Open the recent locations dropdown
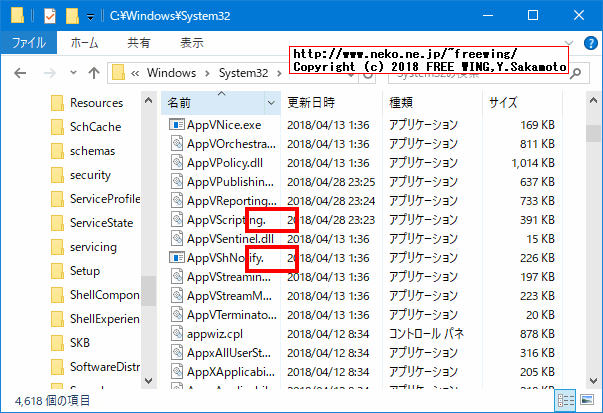Viewport: 603px width, 413px height. click(73, 72)
